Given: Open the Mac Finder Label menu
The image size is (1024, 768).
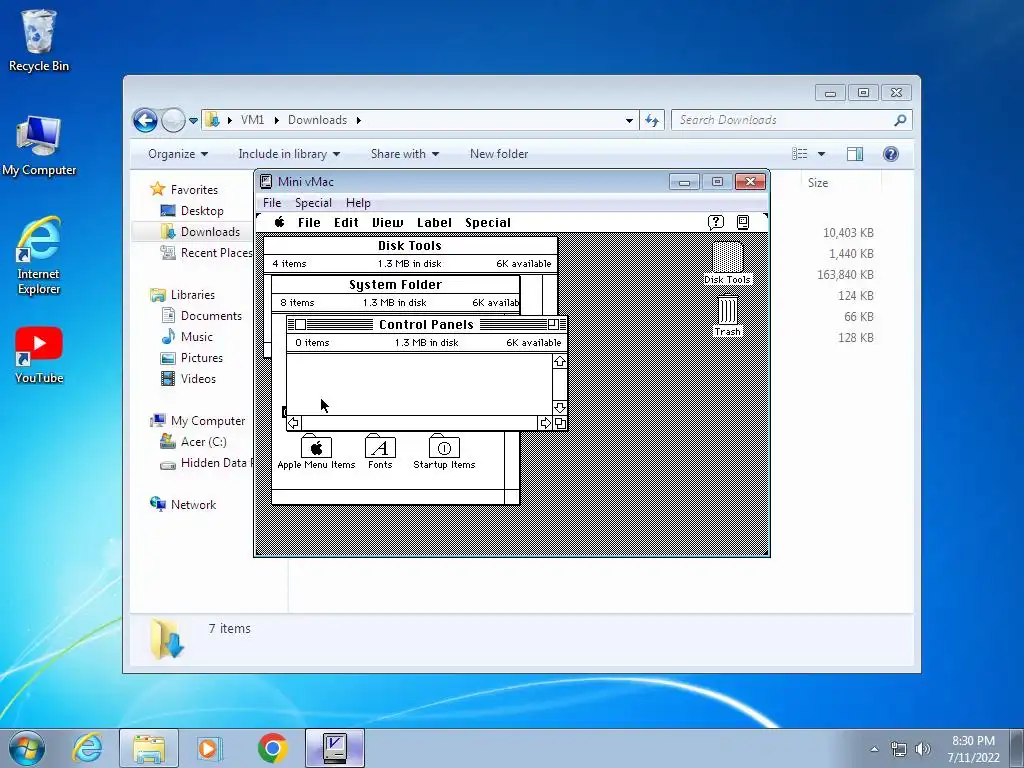Looking at the screenshot, I should tap(434, 222).
